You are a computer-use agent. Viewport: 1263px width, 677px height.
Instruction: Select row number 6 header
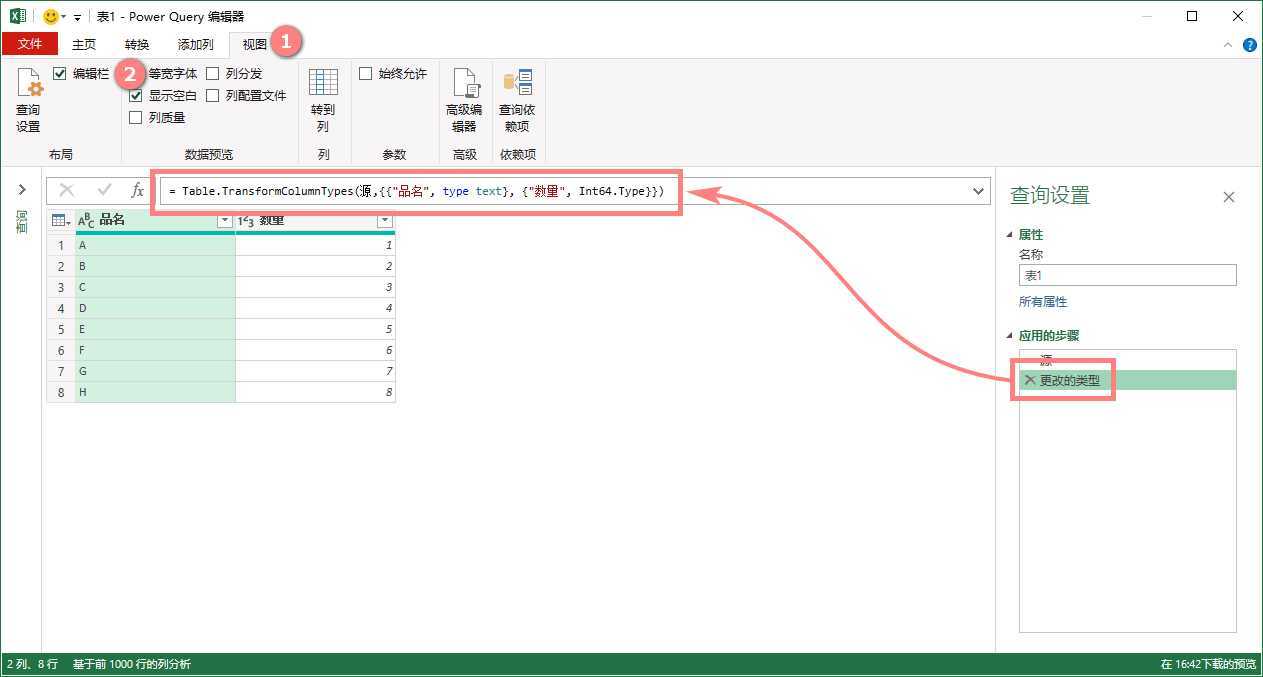point(61,350)
